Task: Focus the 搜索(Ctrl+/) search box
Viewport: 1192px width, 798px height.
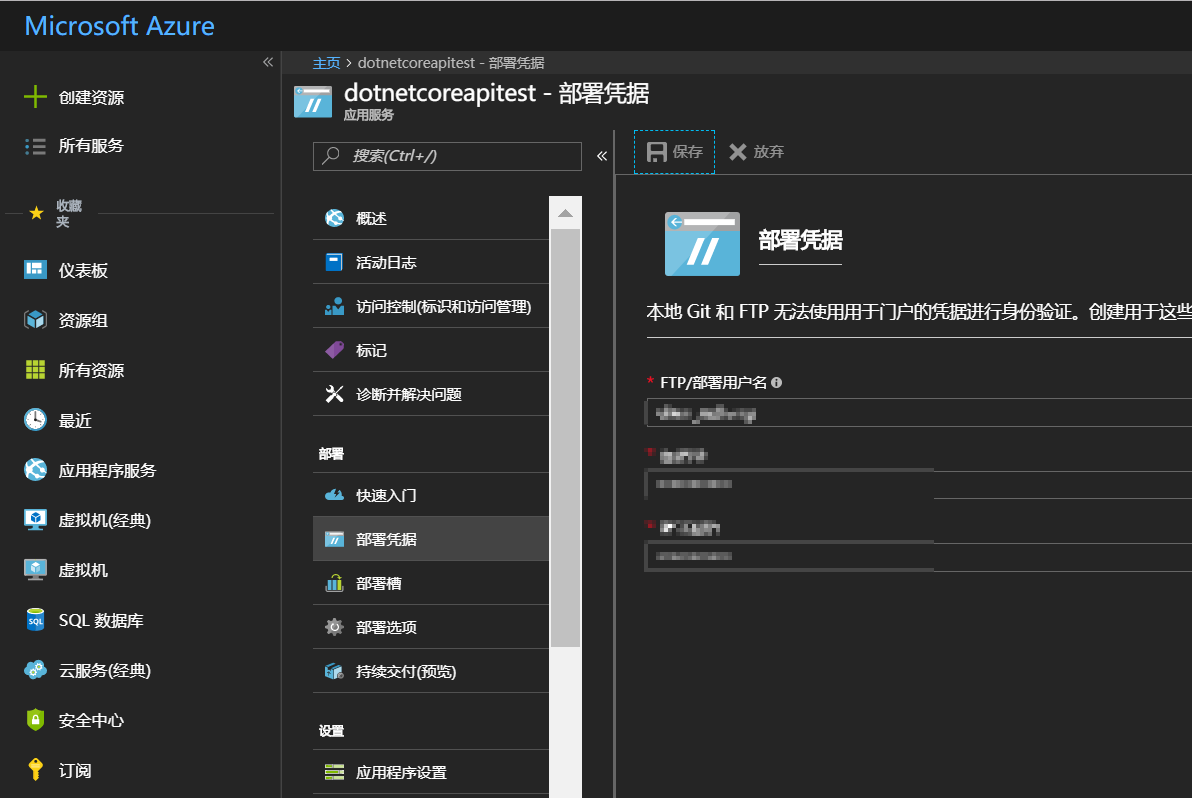Action: [447, 156]
